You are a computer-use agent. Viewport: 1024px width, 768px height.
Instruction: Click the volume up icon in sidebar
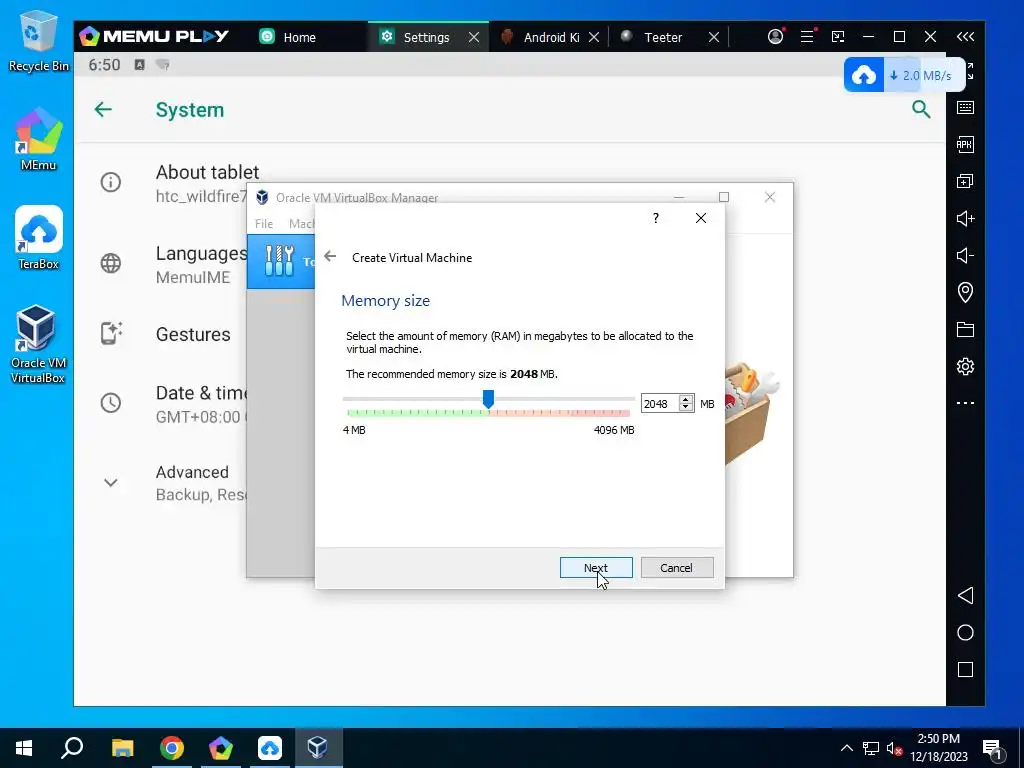pos(965,218)
